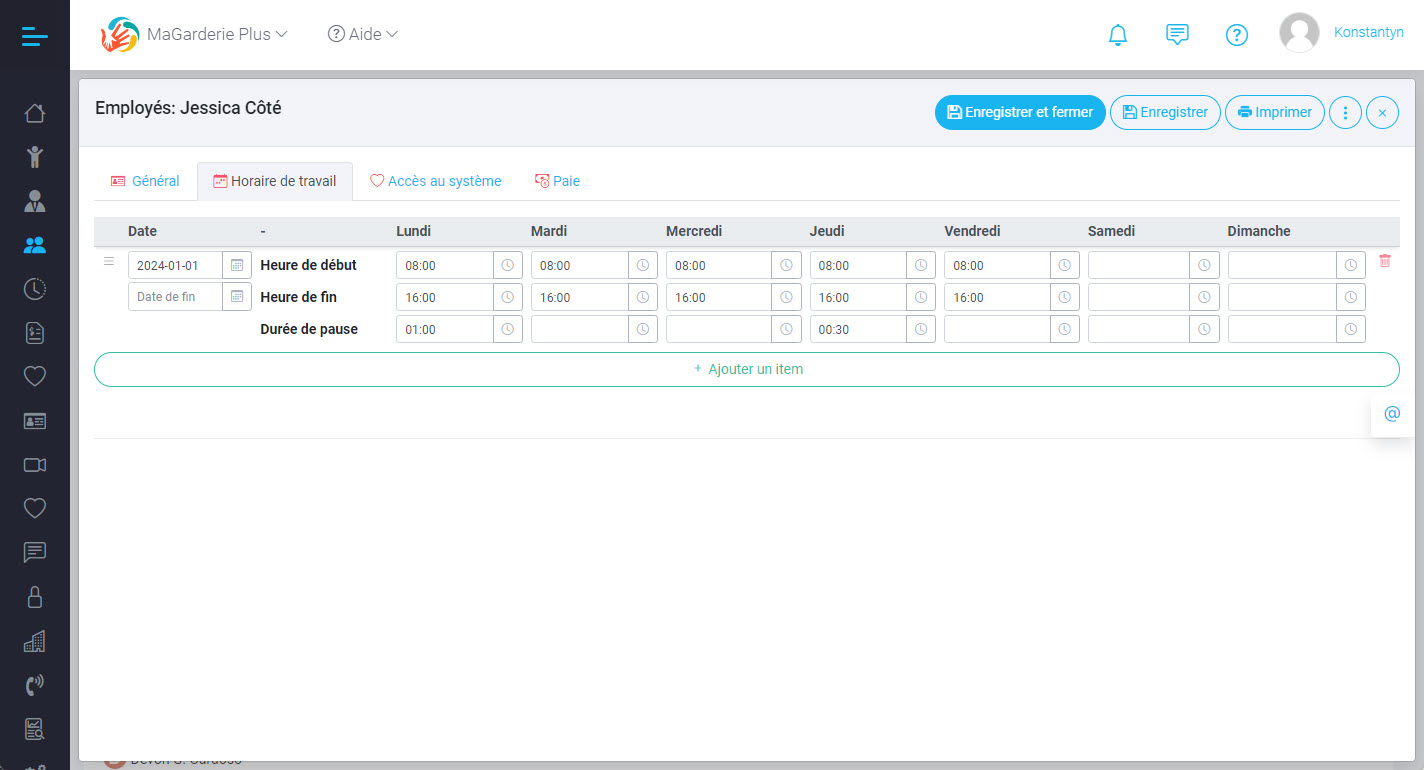This screenshot has width=1424, height=770.
Task: Open the three-dot more options menu
Action: click(x=1345, y=112)
